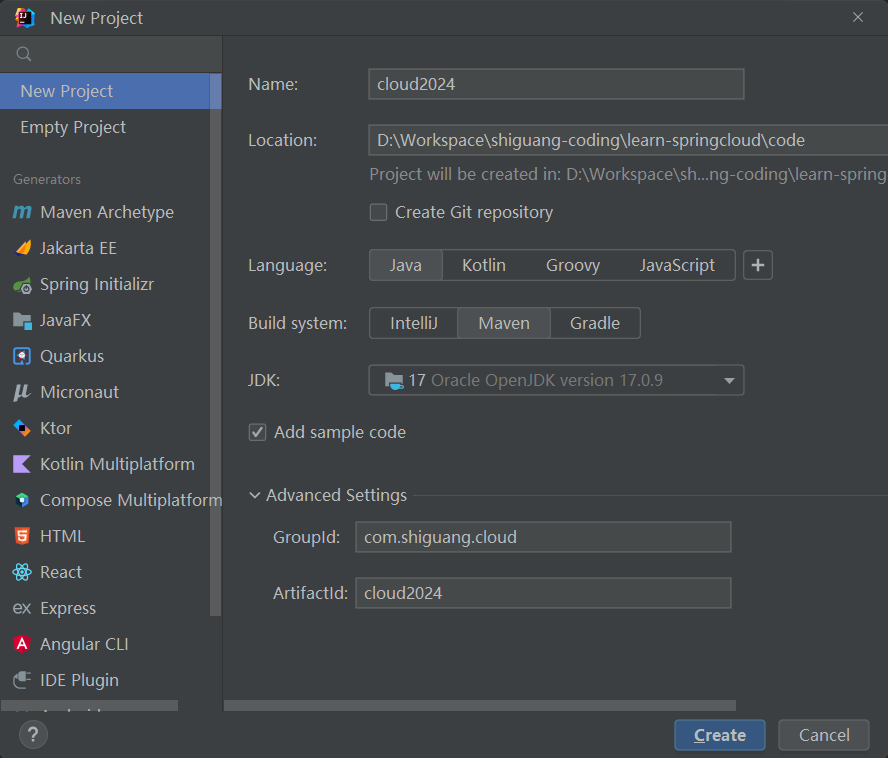Choose the JavaFX generator
The image size is (888, 758).
click(x=105, y=320)
